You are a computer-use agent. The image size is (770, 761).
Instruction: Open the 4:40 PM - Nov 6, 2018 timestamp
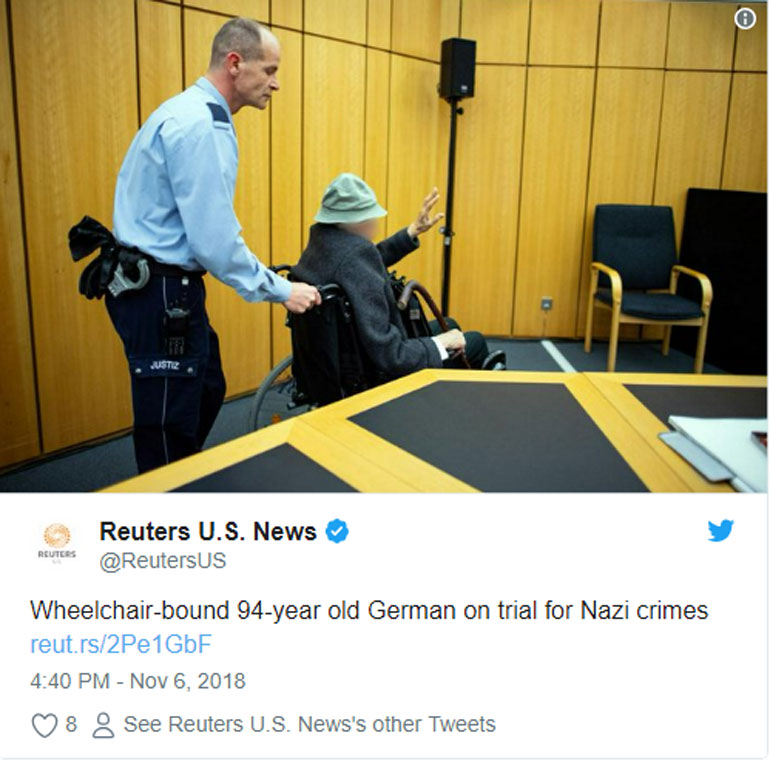138,681
